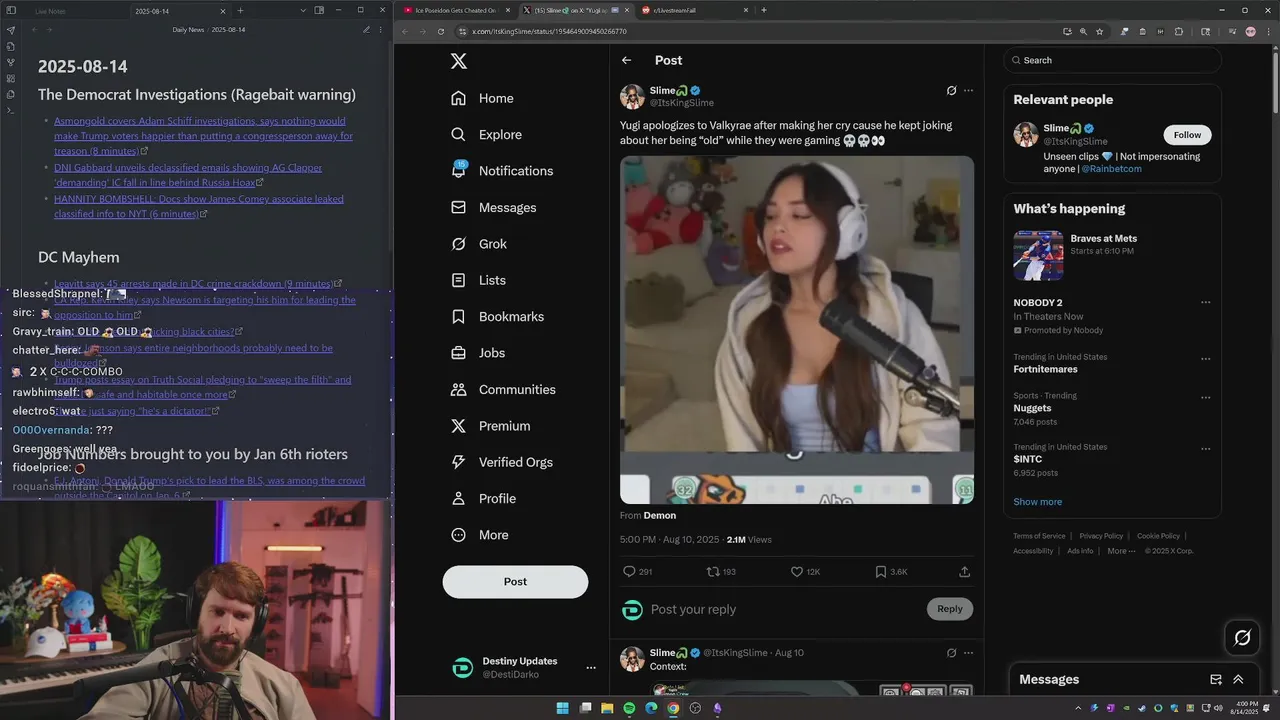The width and height of the screenshot is (1280, 720).
Task: Open the More footer link dropdown
Action: [x=1122, y=551]
